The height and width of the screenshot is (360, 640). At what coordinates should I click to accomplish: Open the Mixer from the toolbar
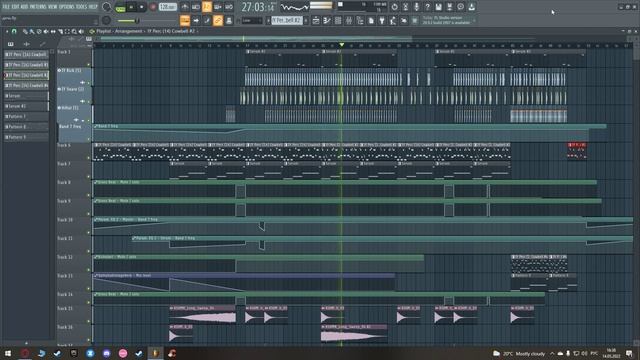(349, 20)
